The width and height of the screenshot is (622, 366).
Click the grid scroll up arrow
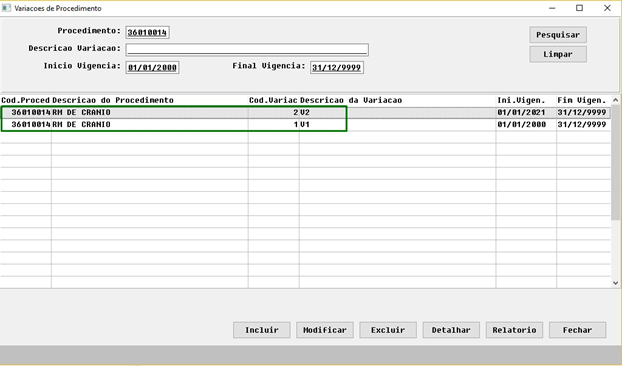pos(615,100)
